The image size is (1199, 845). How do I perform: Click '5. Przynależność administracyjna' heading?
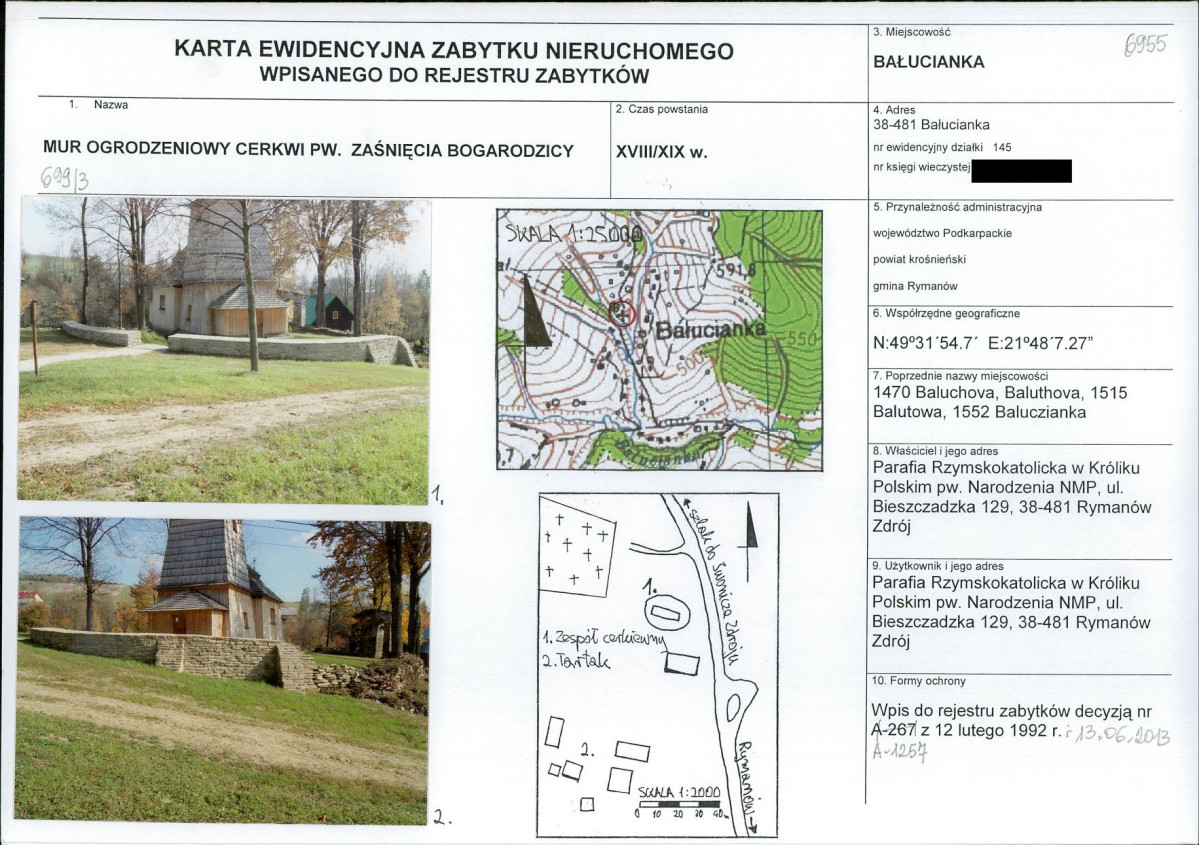[957, 207]
